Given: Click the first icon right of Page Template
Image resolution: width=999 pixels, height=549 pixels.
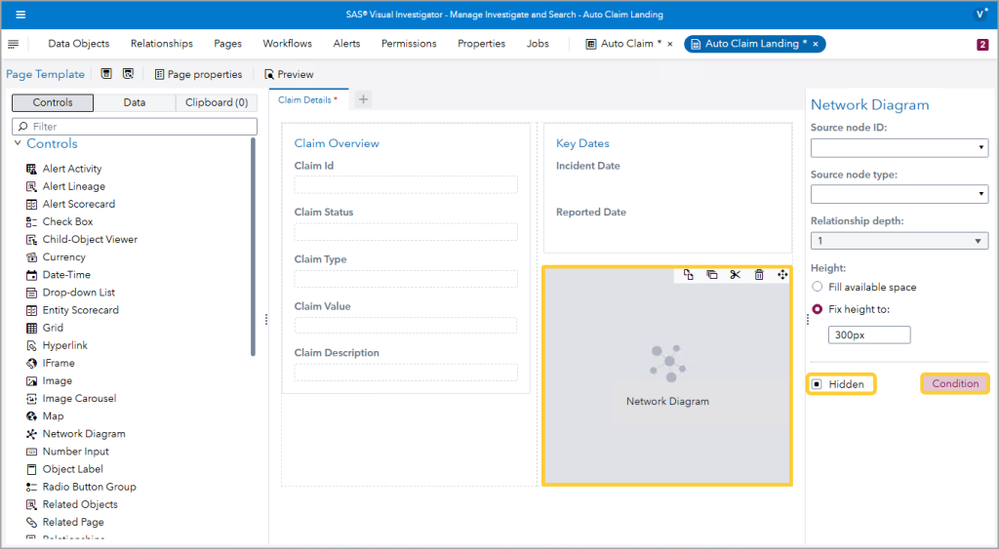Looking at the screenshot, I should 107,74.
